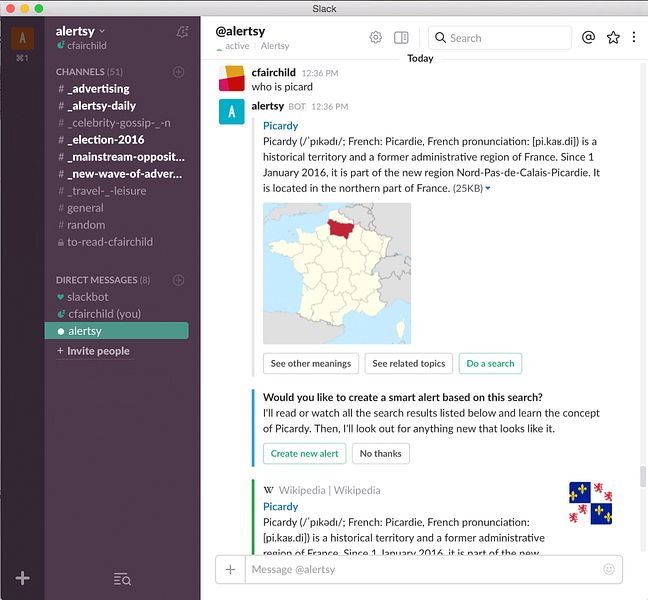Click alertsy bot name in message
The width and height of the screenshot is (648, 600).
(x=267, y=106)
